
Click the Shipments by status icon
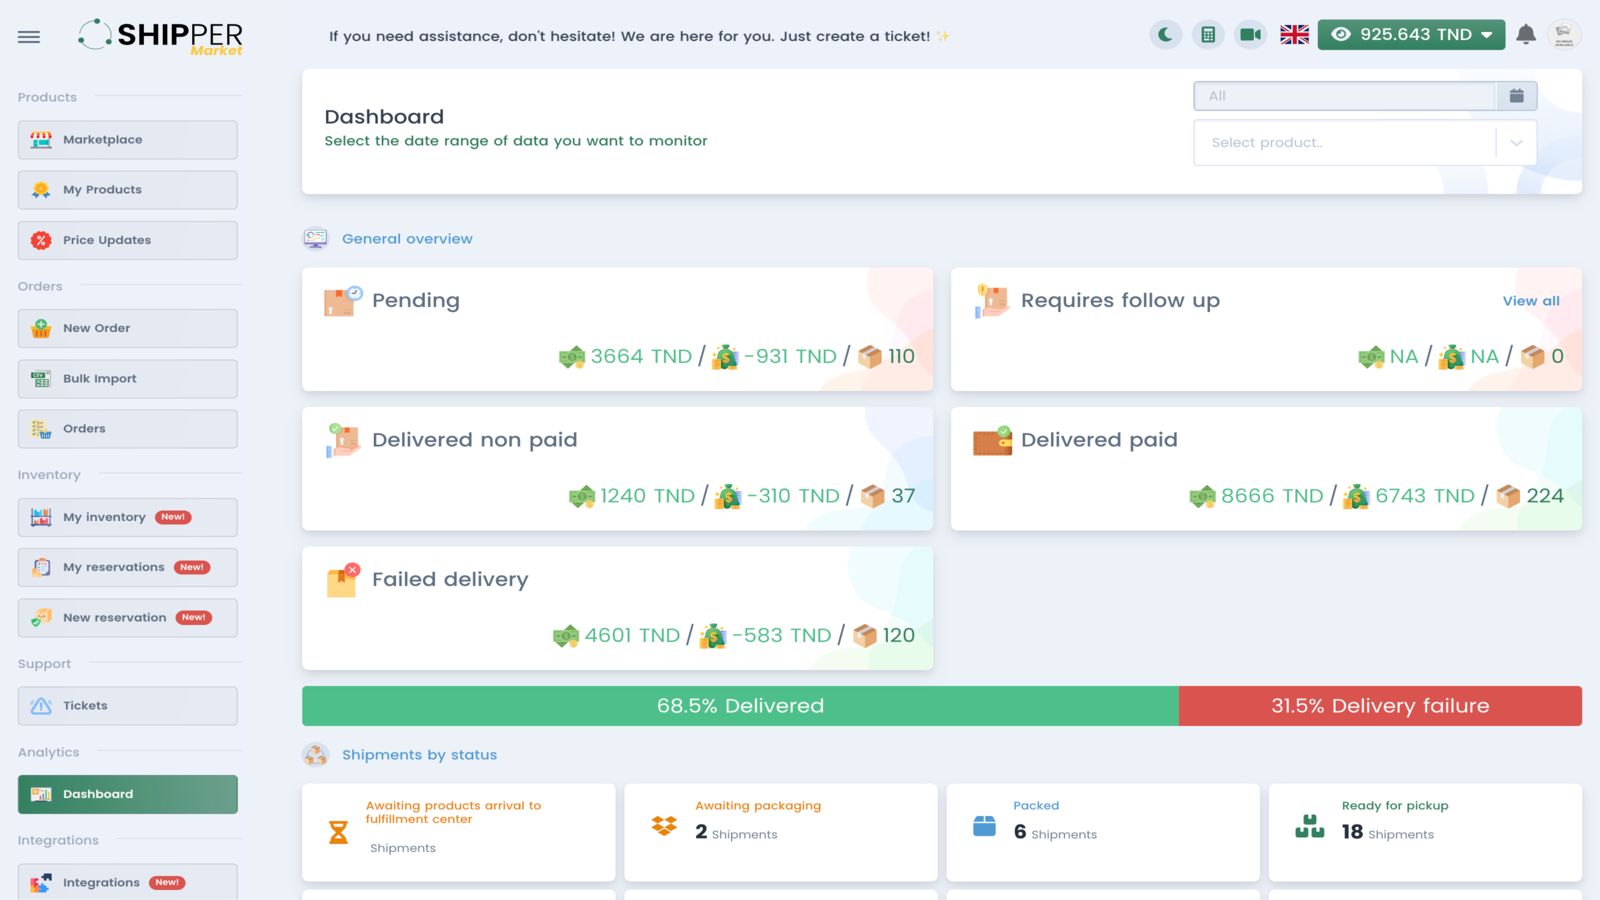coord(315,755)
